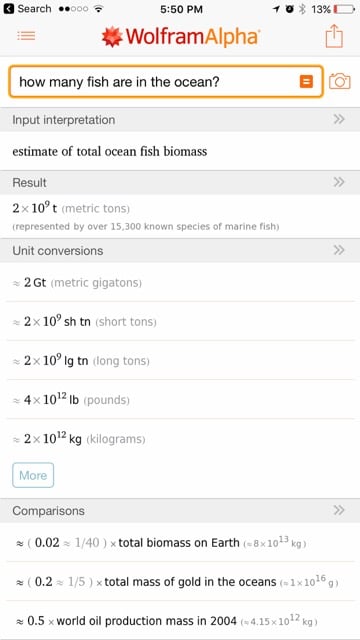
Task: Select the kilograms conversion row
Action: 180,439
